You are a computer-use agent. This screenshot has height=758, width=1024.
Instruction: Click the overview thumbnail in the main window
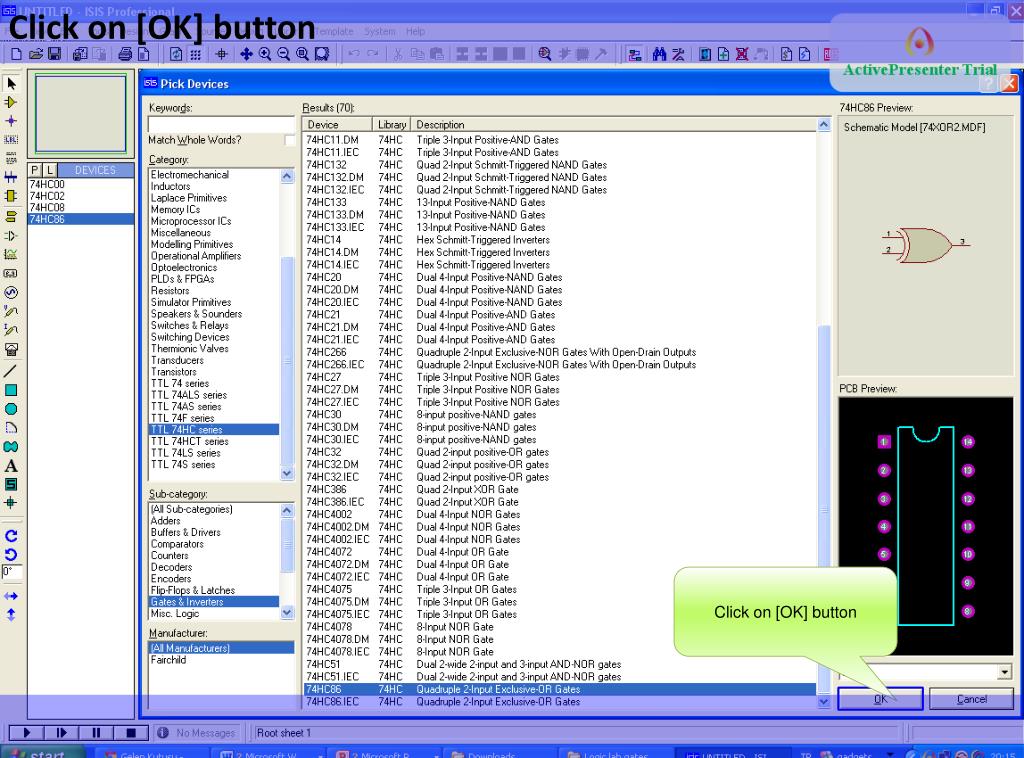tap(81, 114)
